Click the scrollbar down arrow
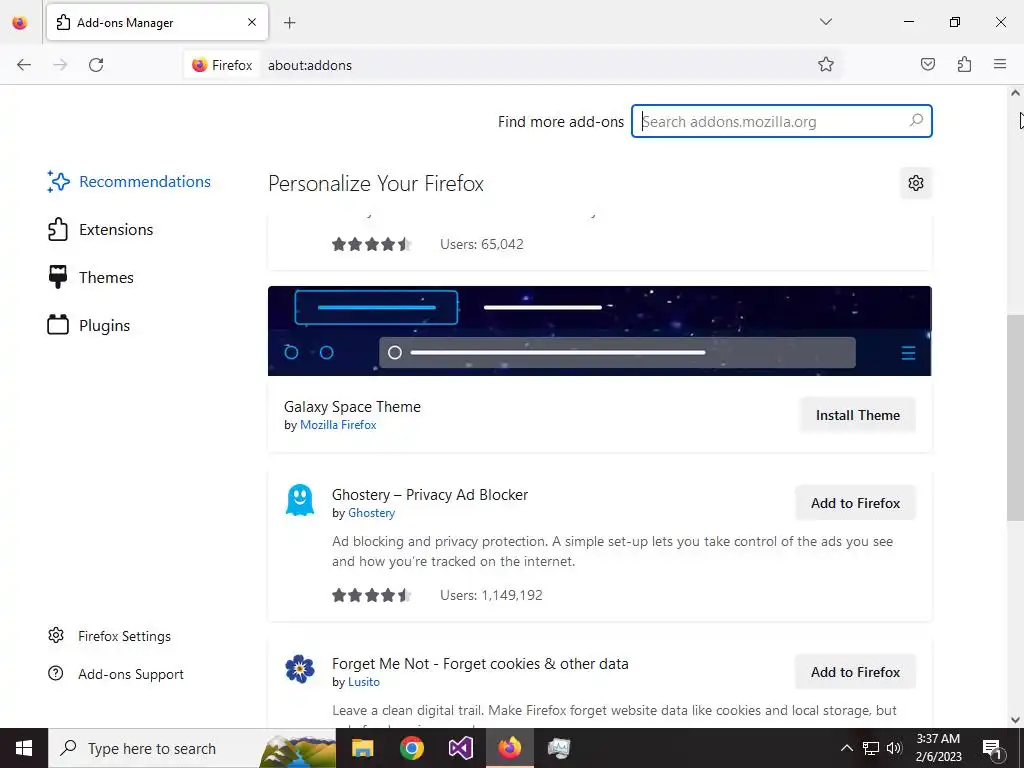This screenshot has height=768, width=1024. 1015,720
